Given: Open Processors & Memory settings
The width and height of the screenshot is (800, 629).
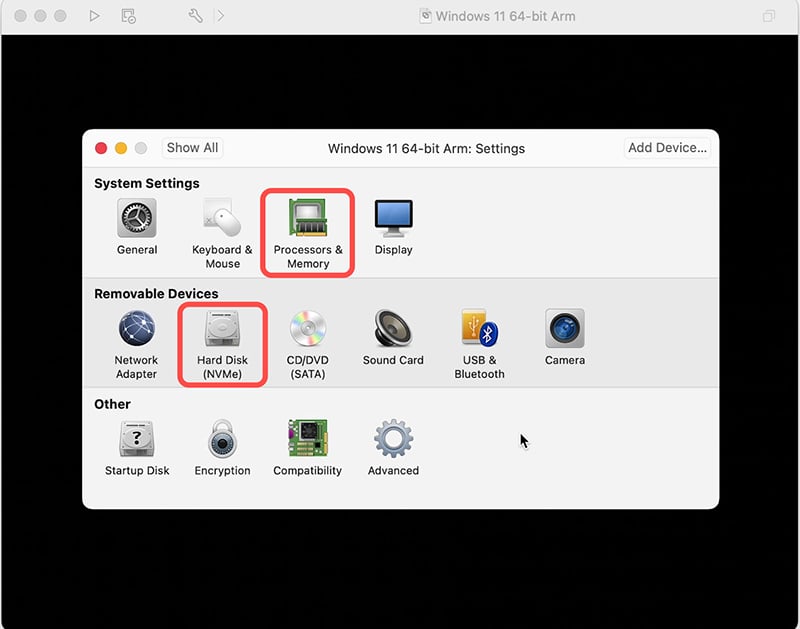Looking at the screenshot, I should pos(308,234).
